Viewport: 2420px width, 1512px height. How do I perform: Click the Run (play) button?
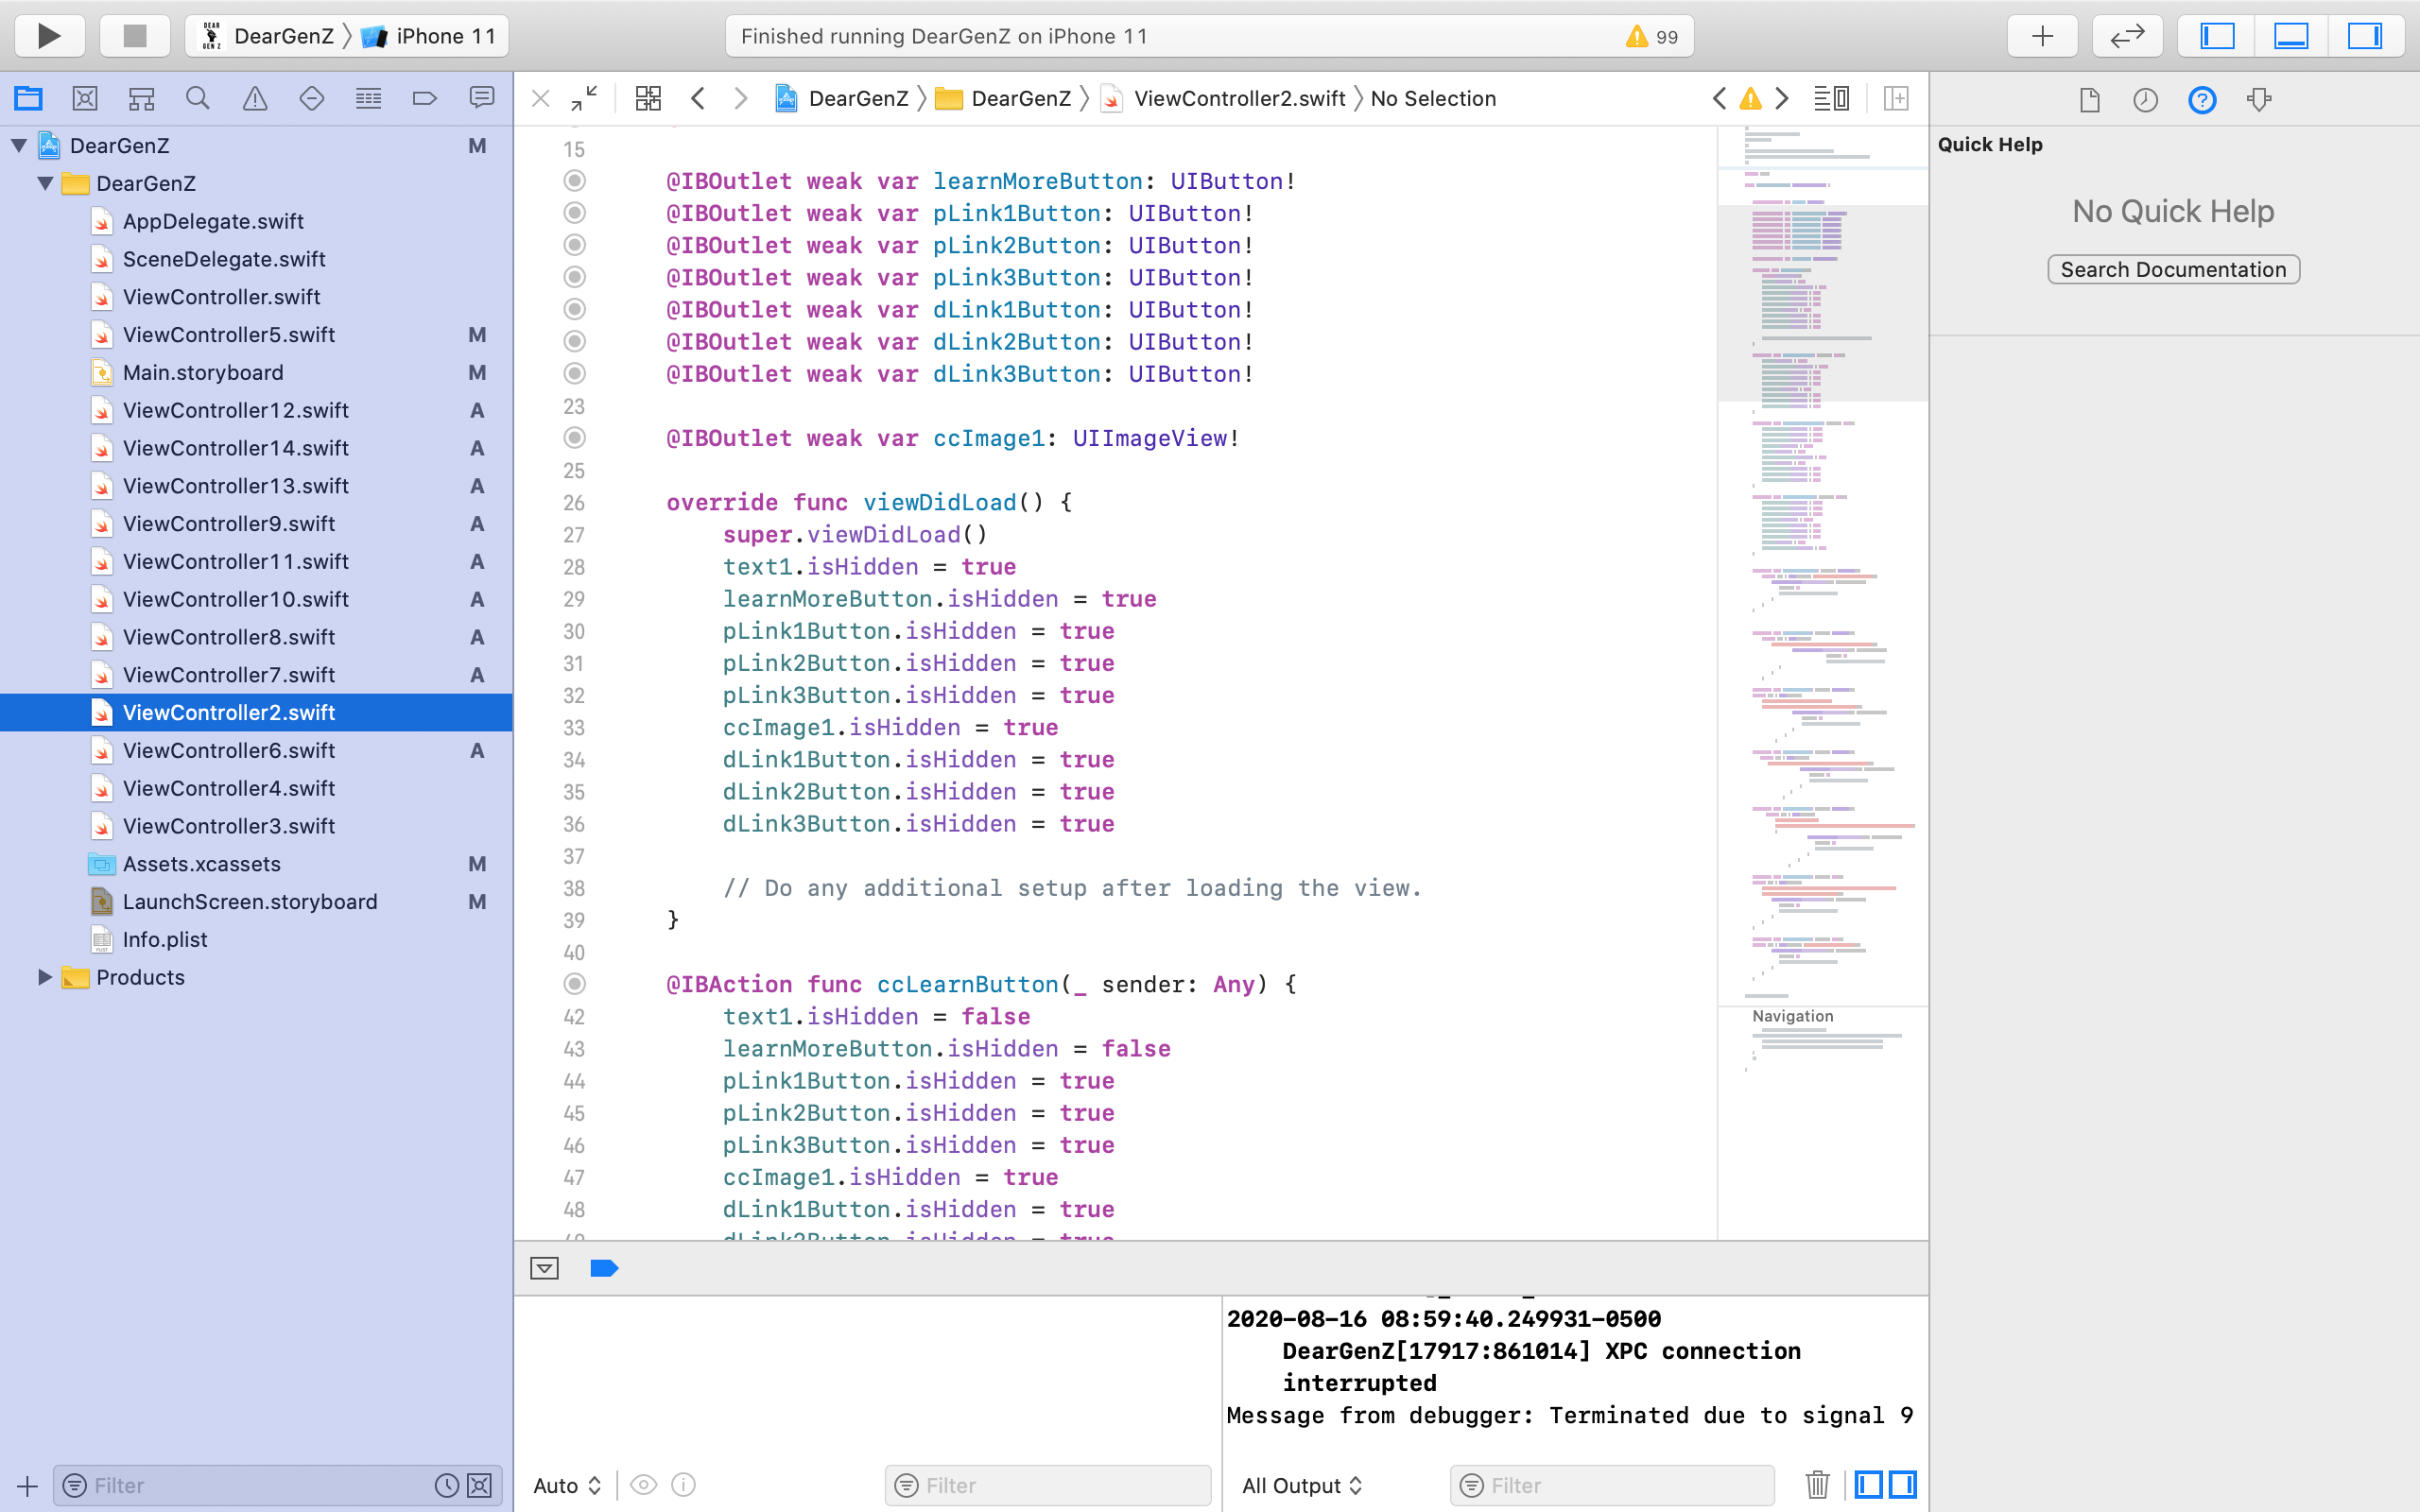click(x=48, y=36)
